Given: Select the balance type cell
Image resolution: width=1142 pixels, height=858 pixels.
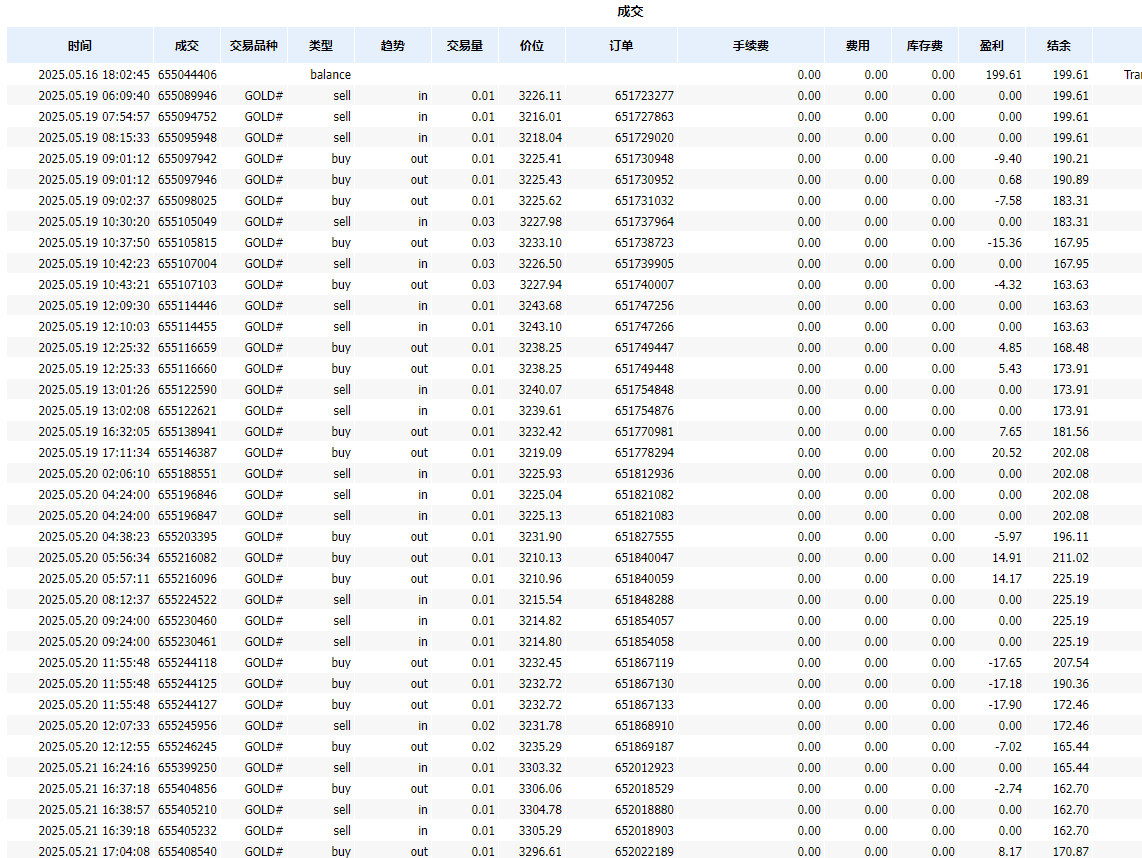Looking at the screenshot, I should tap(330, 74).
